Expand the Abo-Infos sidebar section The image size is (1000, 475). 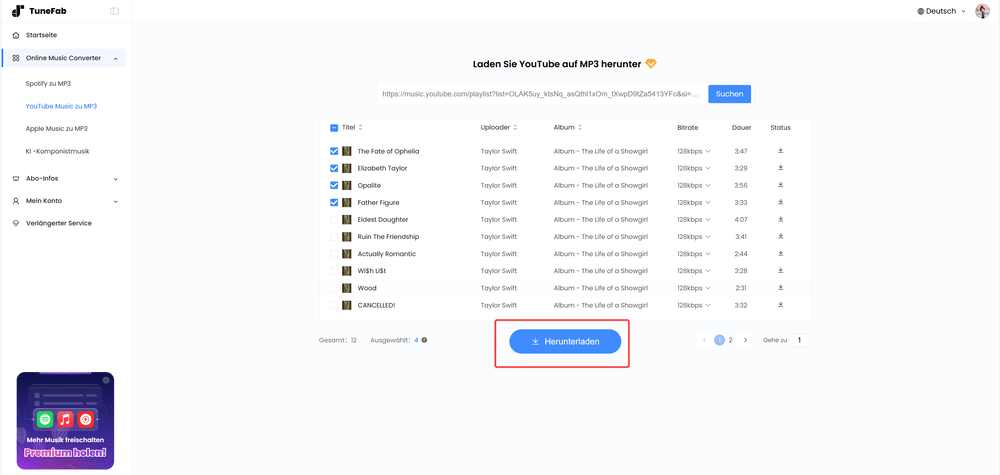pyautogui.click(x=65, y=179)
